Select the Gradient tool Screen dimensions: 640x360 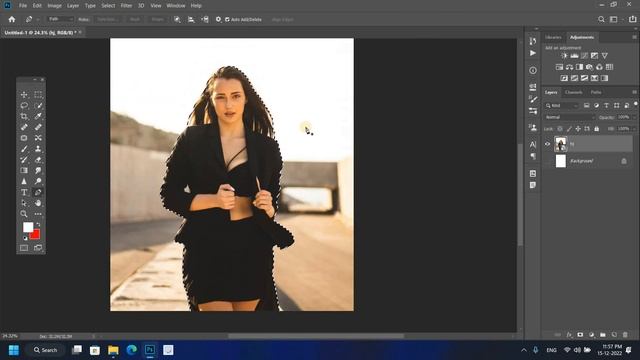[24, 171]
